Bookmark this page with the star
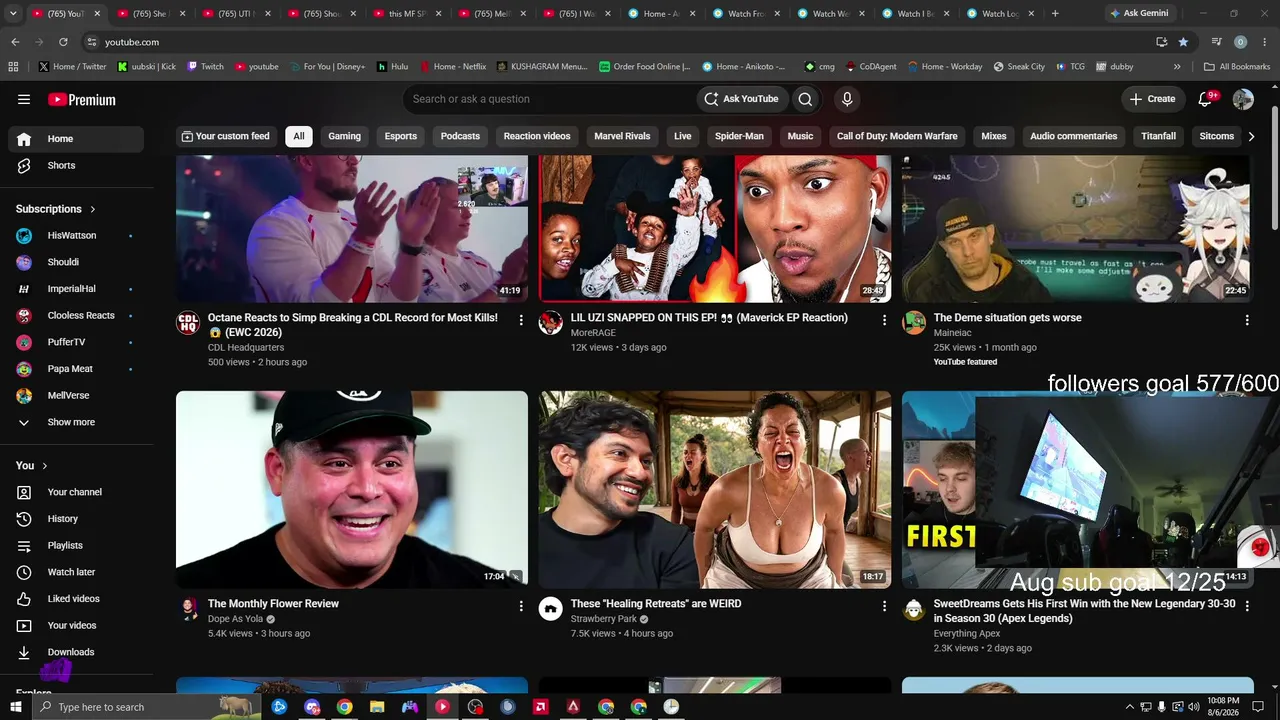Viewport: 1280px width, 720px height. click(1183, 42)
